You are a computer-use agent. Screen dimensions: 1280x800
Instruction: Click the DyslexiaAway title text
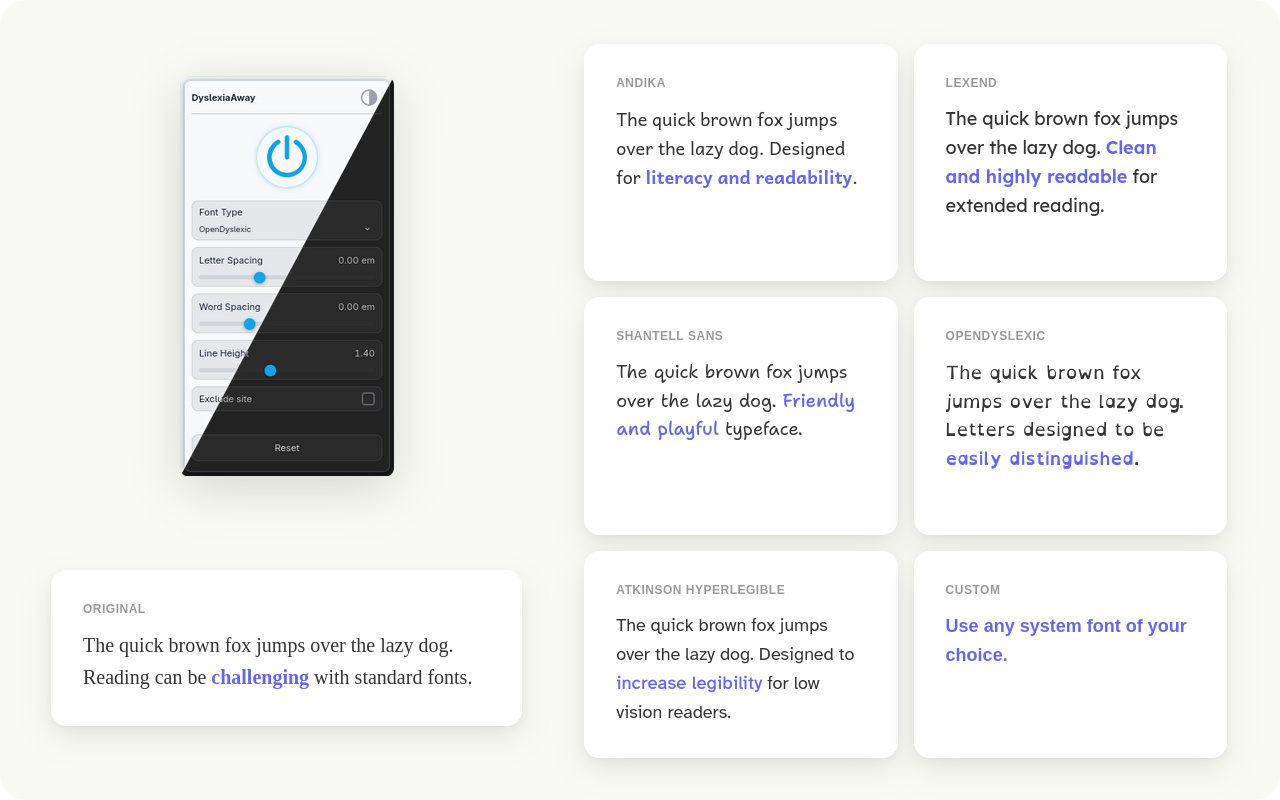pos(223,98)
